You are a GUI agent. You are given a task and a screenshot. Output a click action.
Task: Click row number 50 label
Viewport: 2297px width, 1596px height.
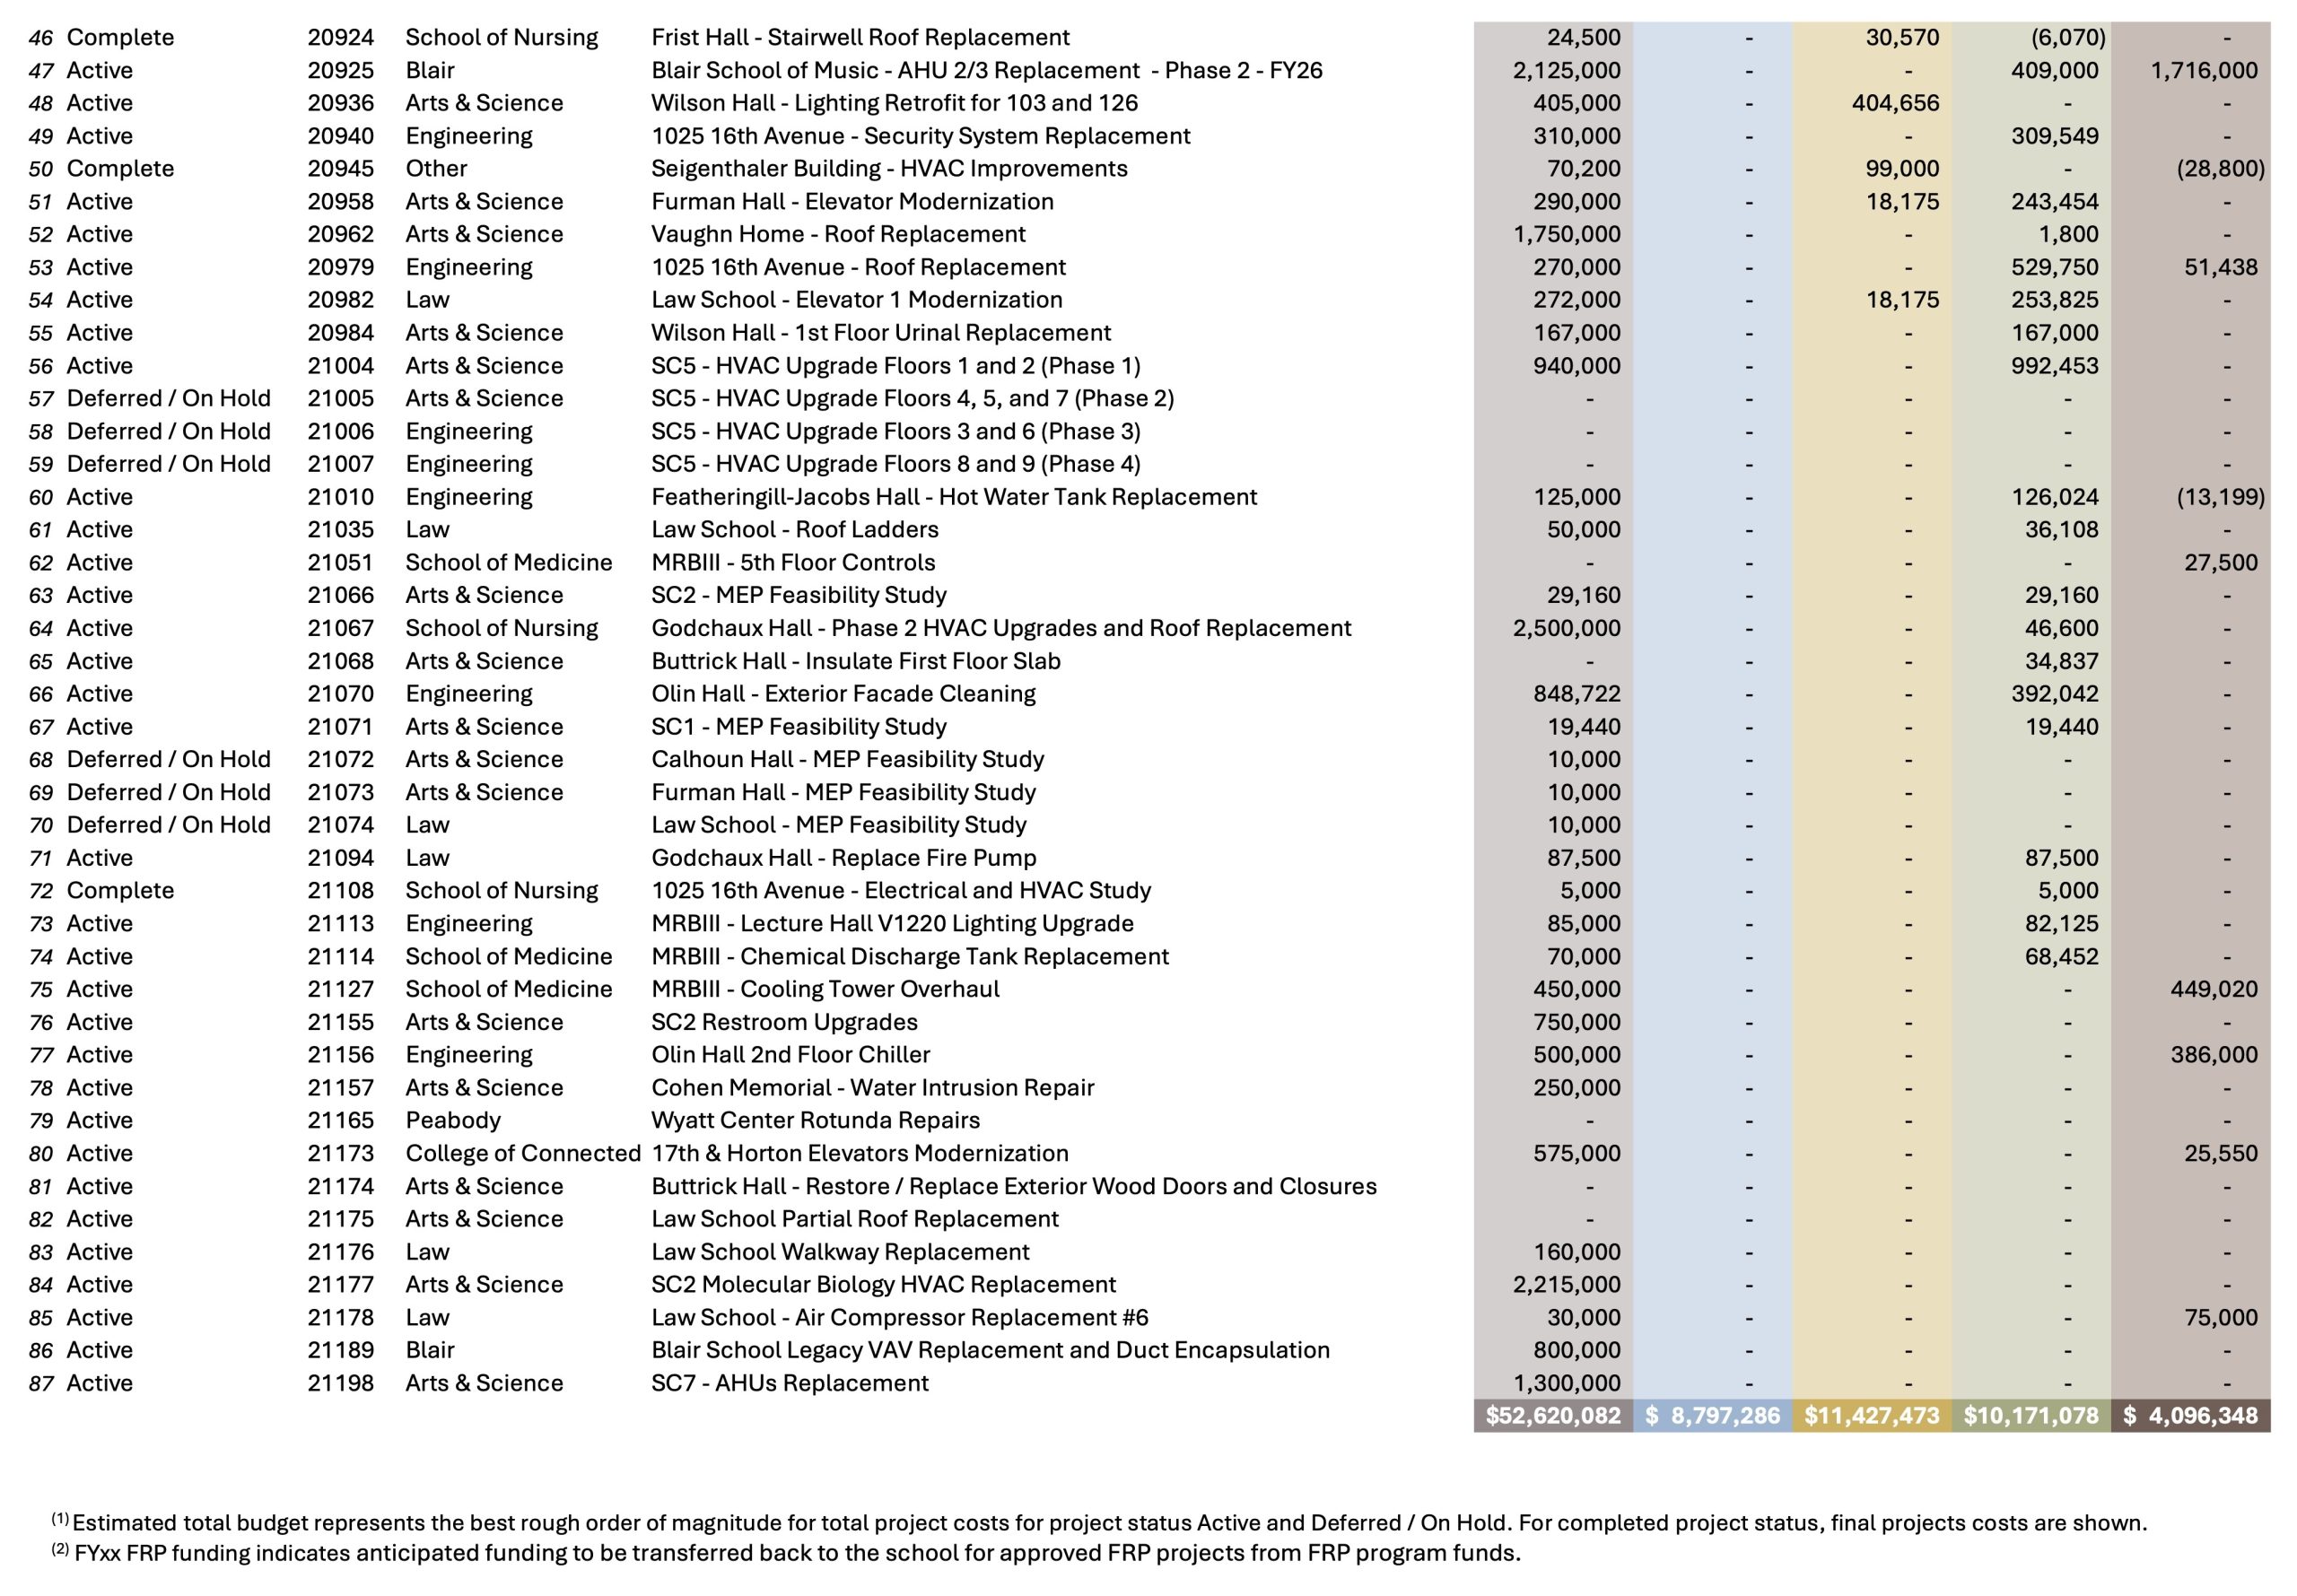click(41, 168)
